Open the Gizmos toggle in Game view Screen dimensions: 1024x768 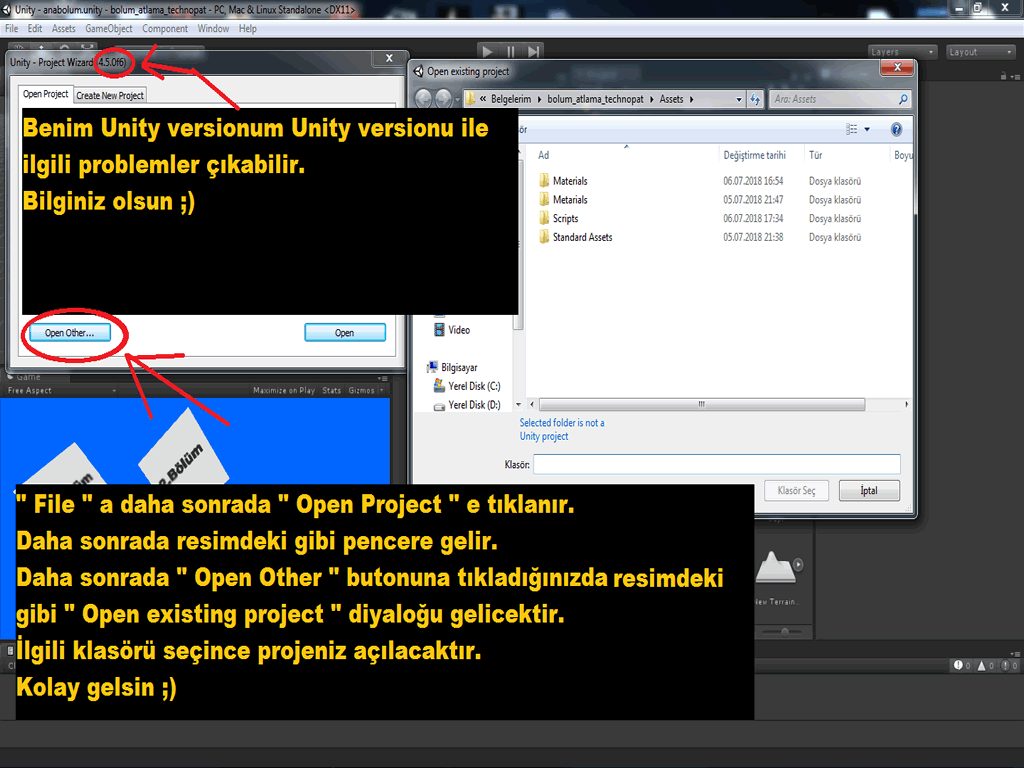pos(361,391)
